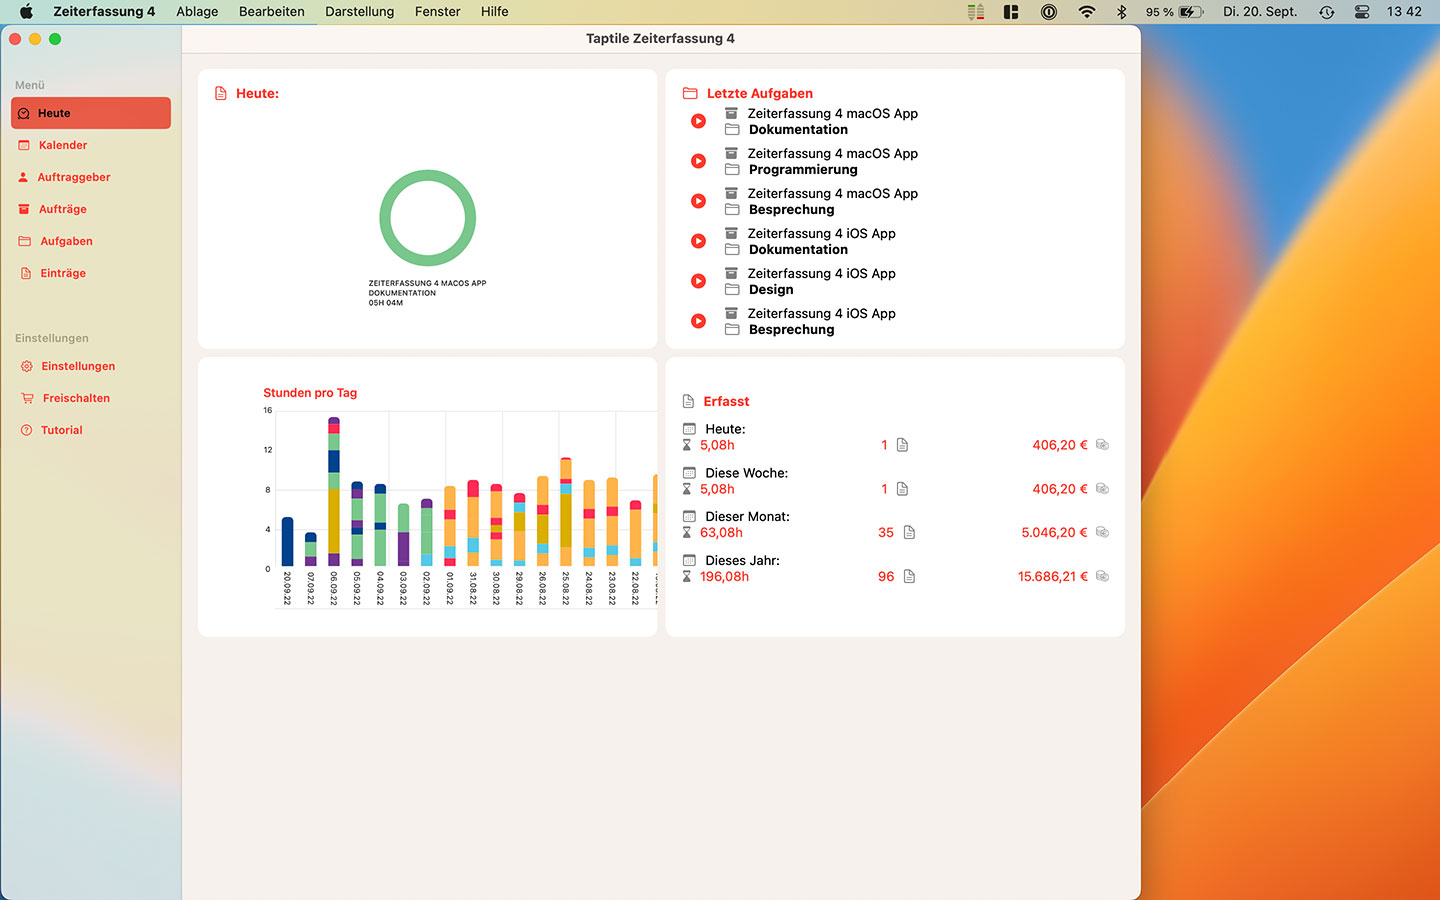
Task: Click the entries icon in the Dieser Monat row
Action: pos(909,533)
